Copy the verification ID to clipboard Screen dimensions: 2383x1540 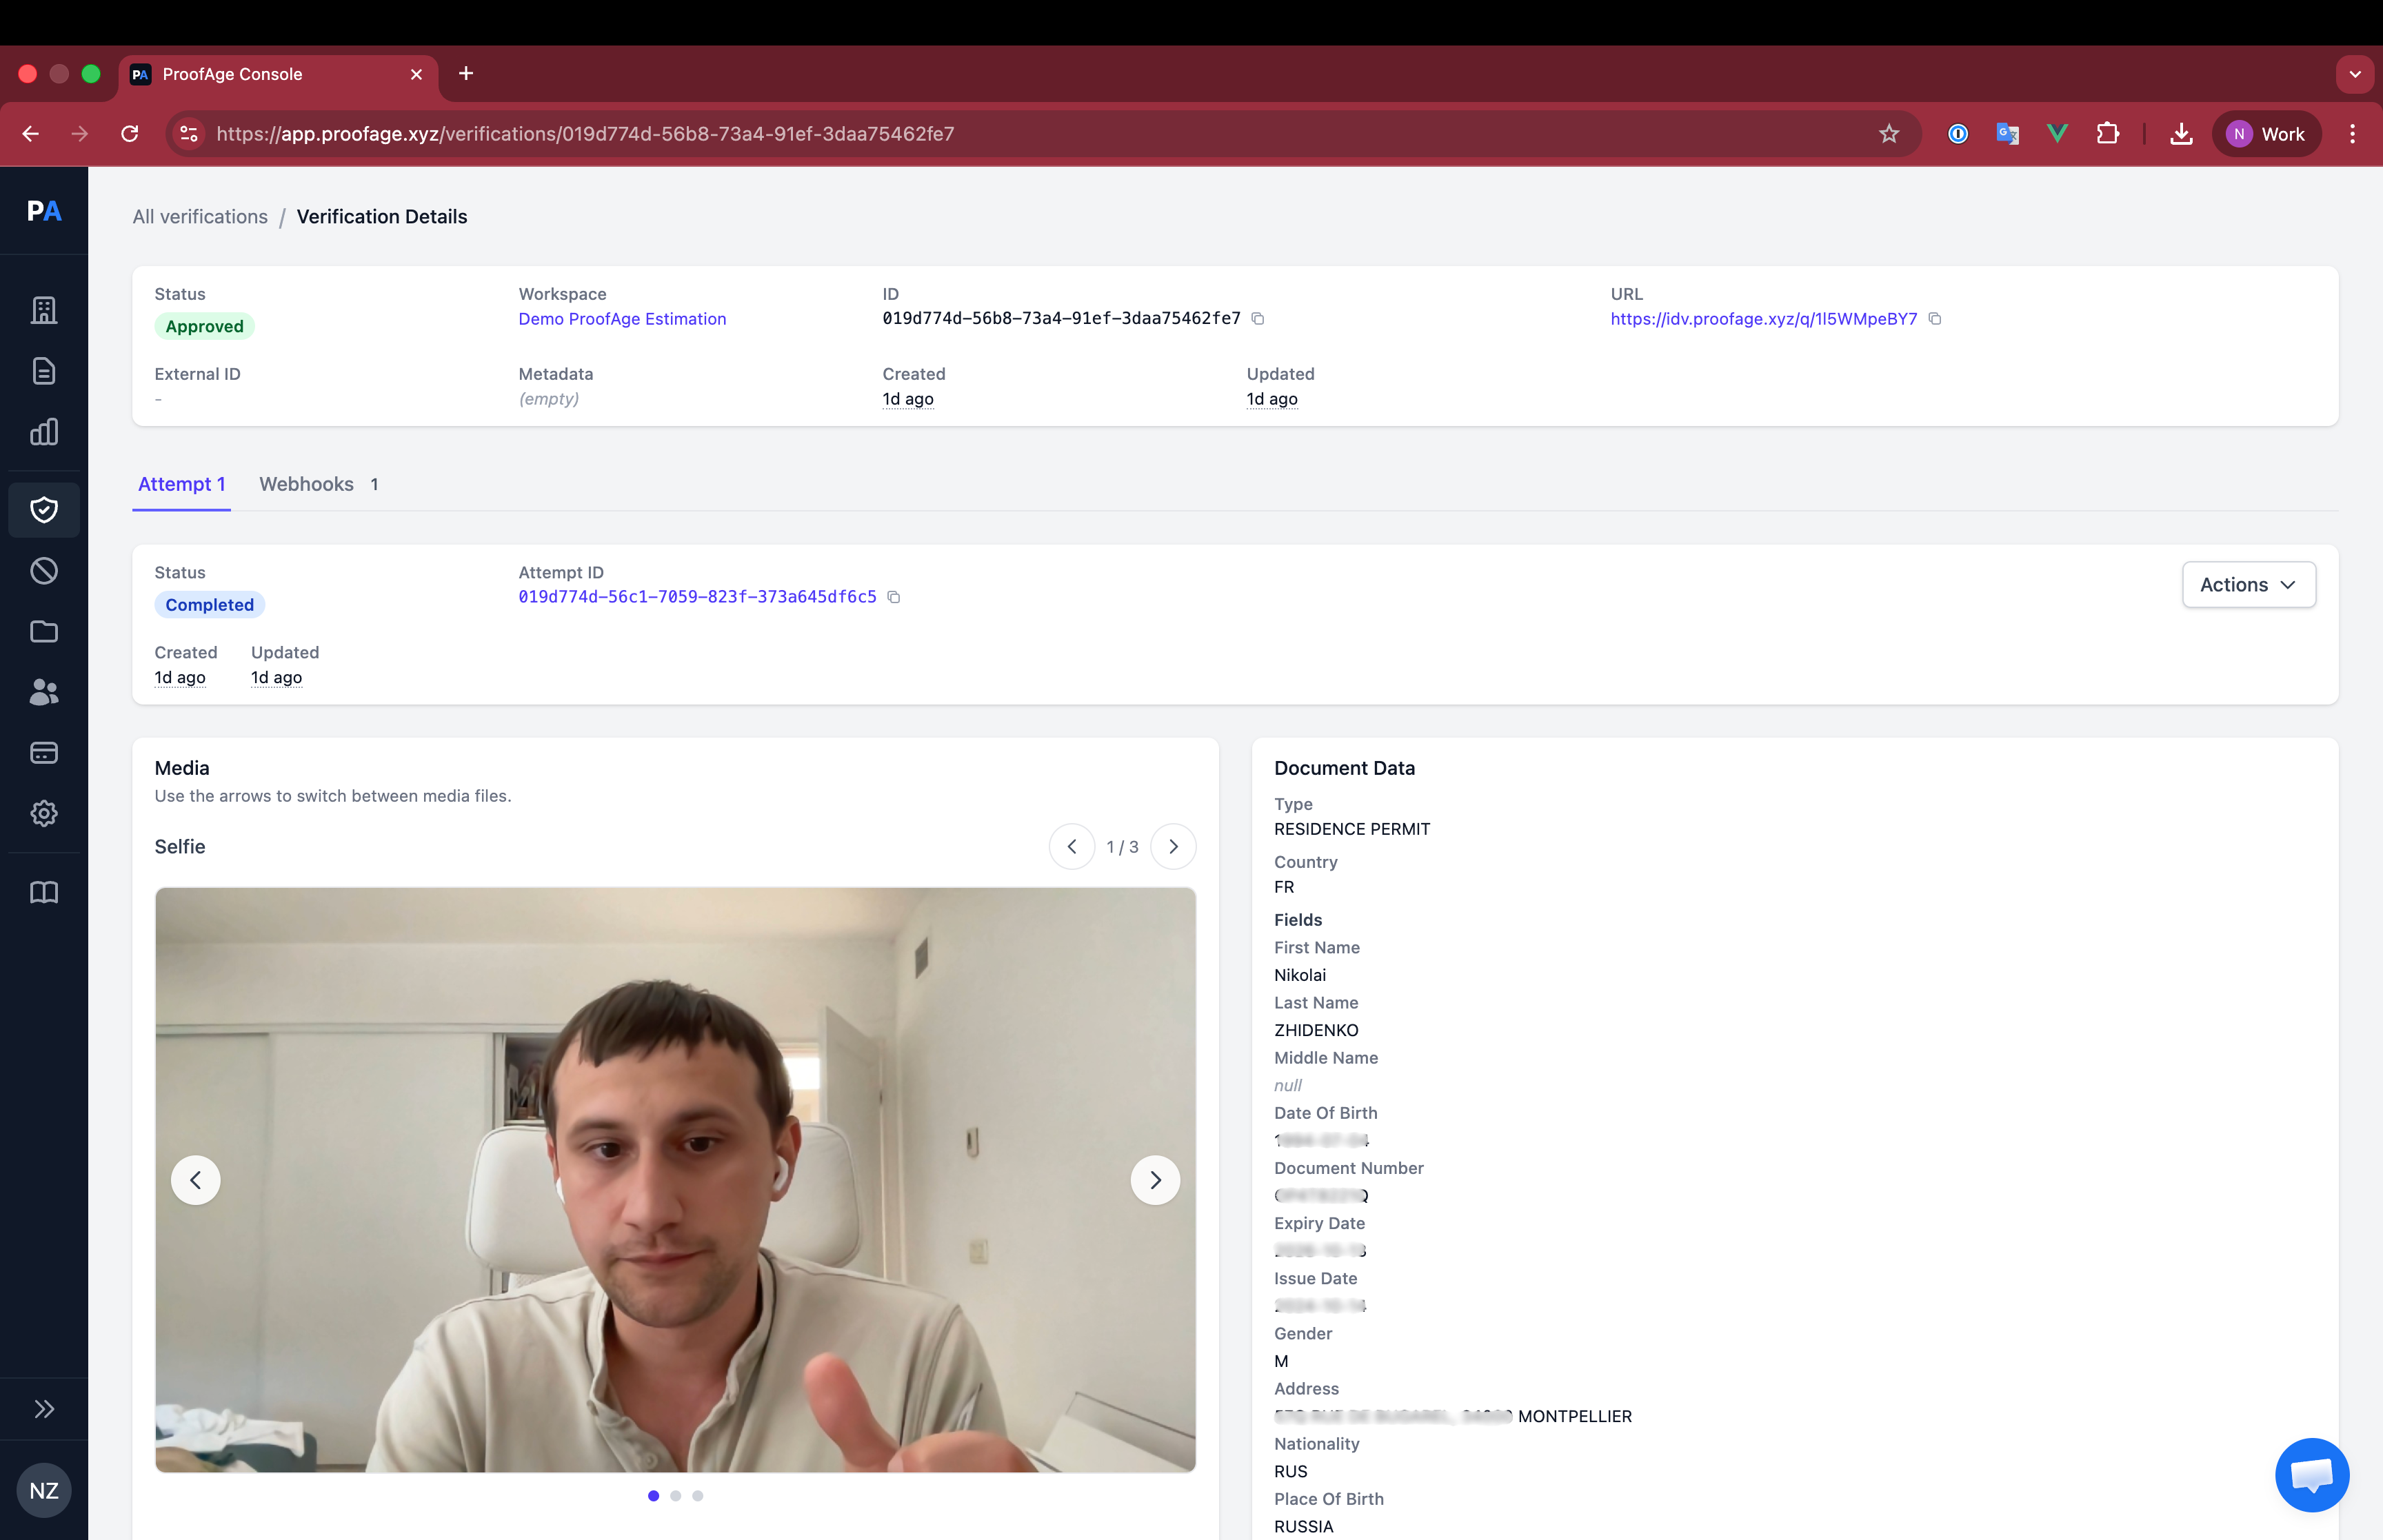1258,319
